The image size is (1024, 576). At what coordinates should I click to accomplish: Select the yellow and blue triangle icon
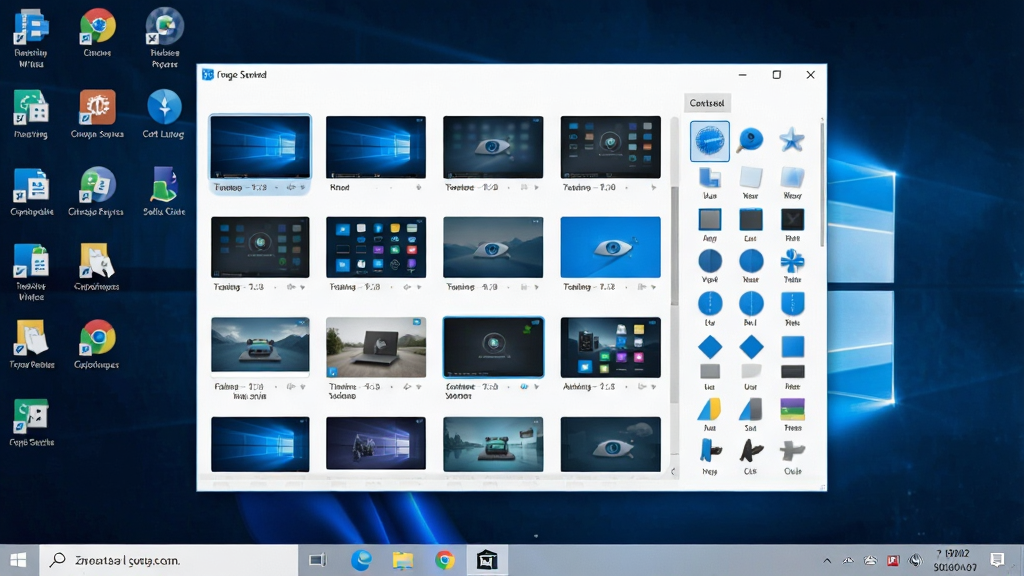tap(709, 409)
